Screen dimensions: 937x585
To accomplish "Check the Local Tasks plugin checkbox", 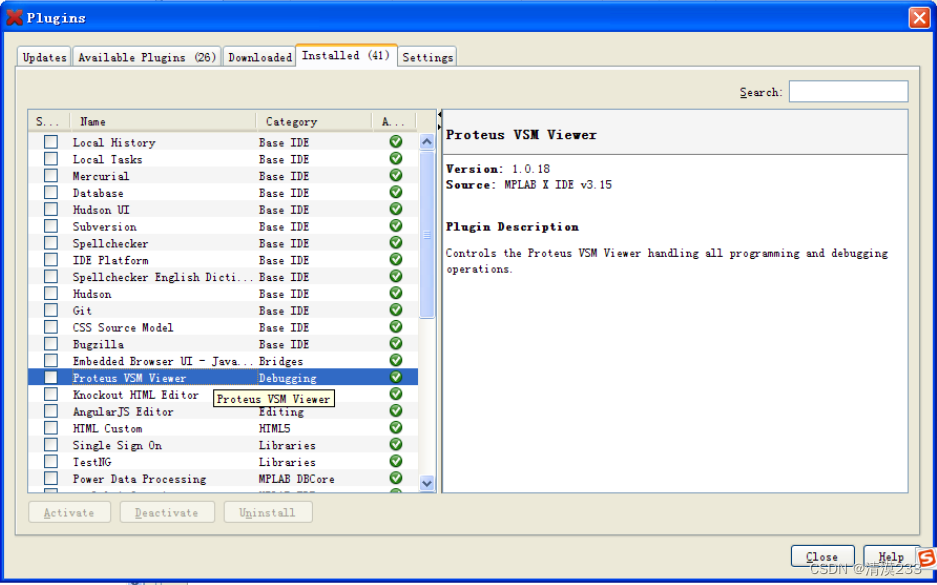I will tap(51, 159).
